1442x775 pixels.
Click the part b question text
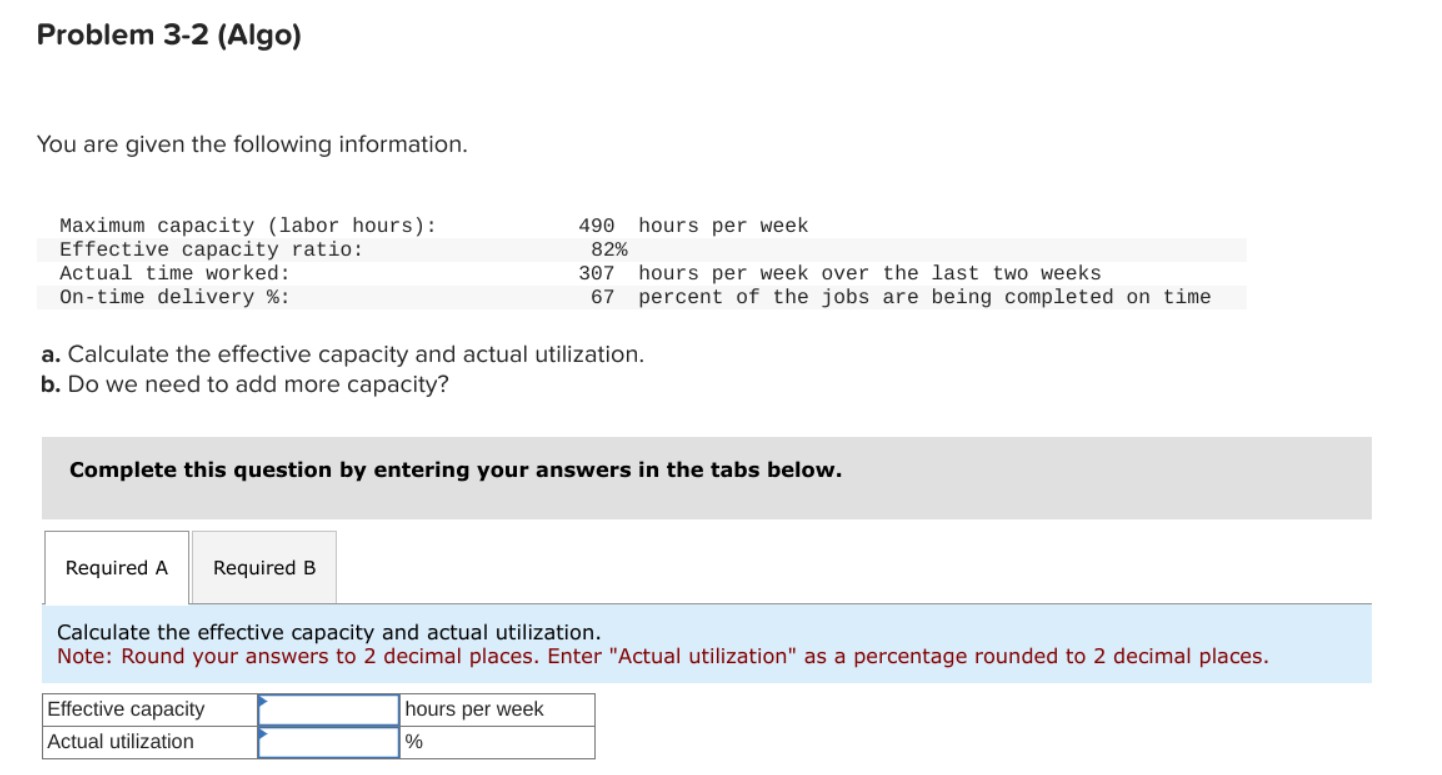pyautogui.click(x=243, y=384)
